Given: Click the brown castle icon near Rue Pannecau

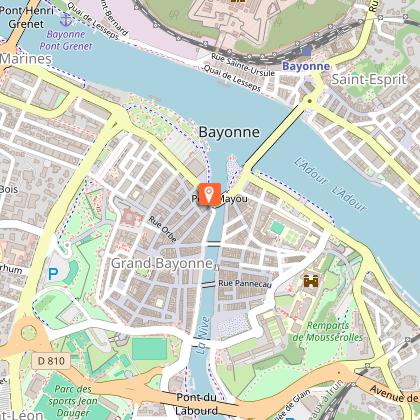Looking at the screenshot, I should tap(311, 281).
